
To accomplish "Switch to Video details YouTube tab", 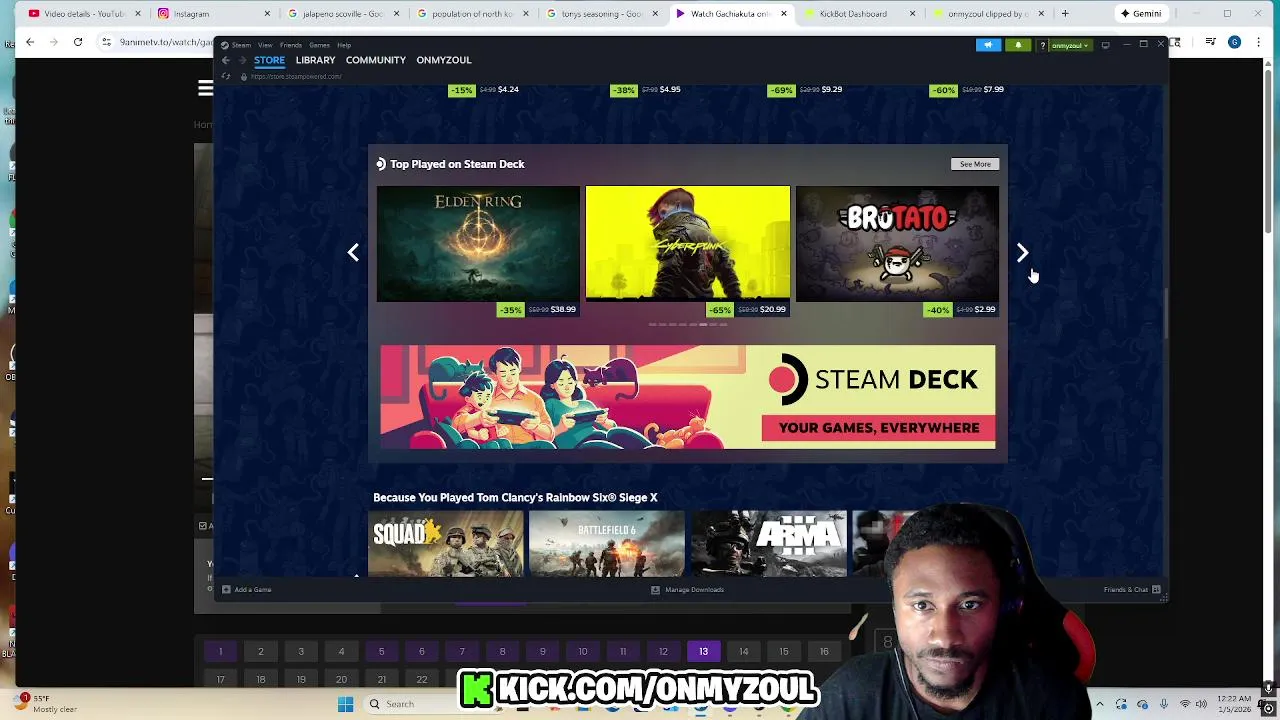I will click(x=86, y=14).
